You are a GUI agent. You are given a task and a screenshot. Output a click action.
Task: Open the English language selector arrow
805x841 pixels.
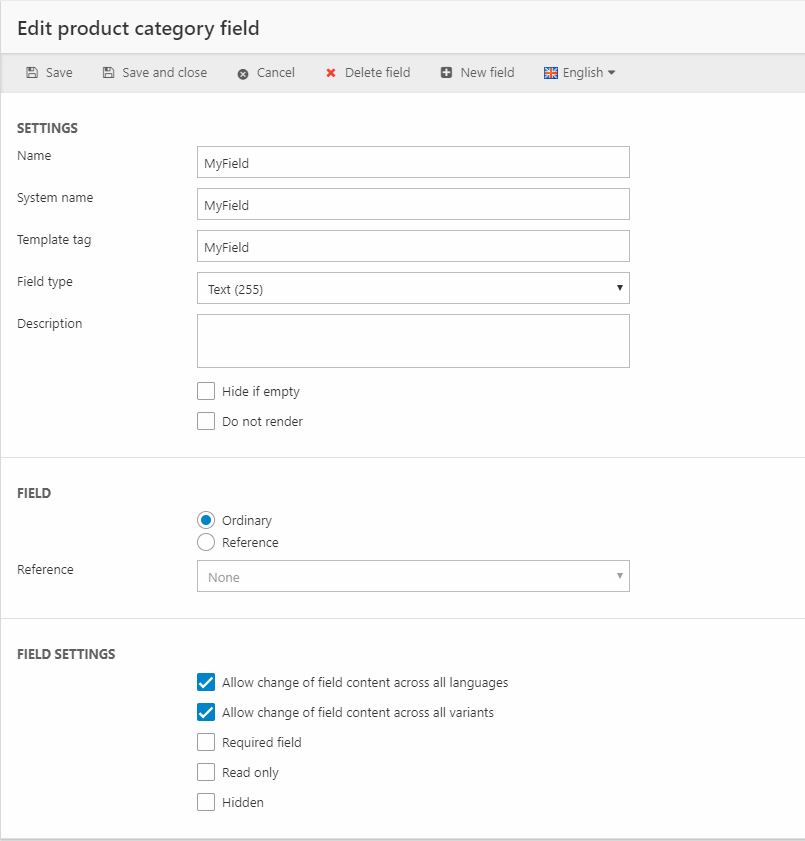611,73
